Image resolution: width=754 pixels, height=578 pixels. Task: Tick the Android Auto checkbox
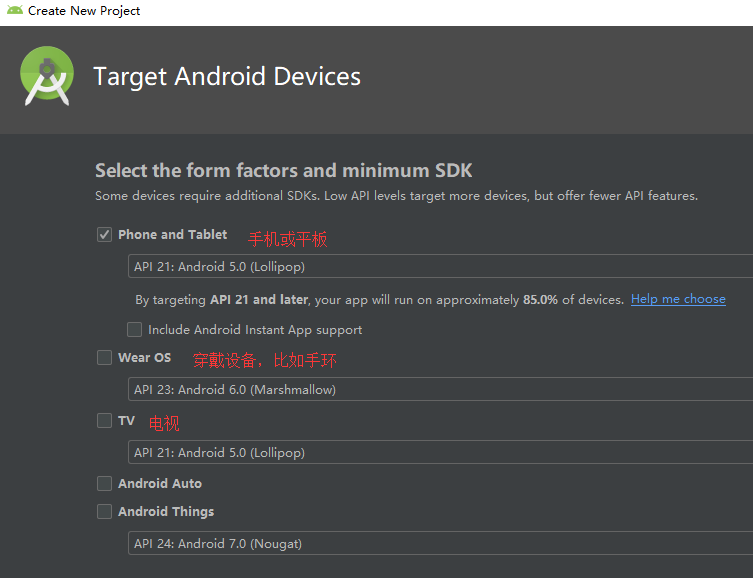pos(104,484)
